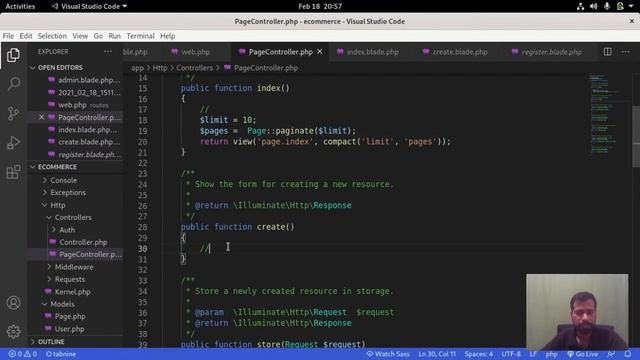Open Page.php under Models
Image resolution: width=640 pixels, height=360 pixels.
[70, 316]
